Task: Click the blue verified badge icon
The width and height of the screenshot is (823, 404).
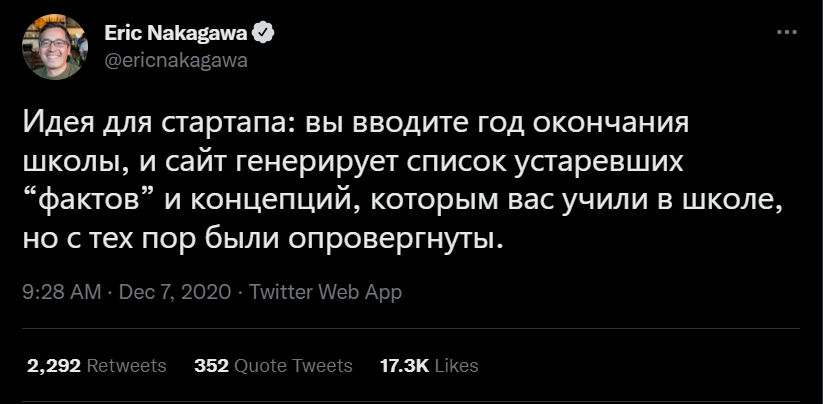Action: [264, 34]
